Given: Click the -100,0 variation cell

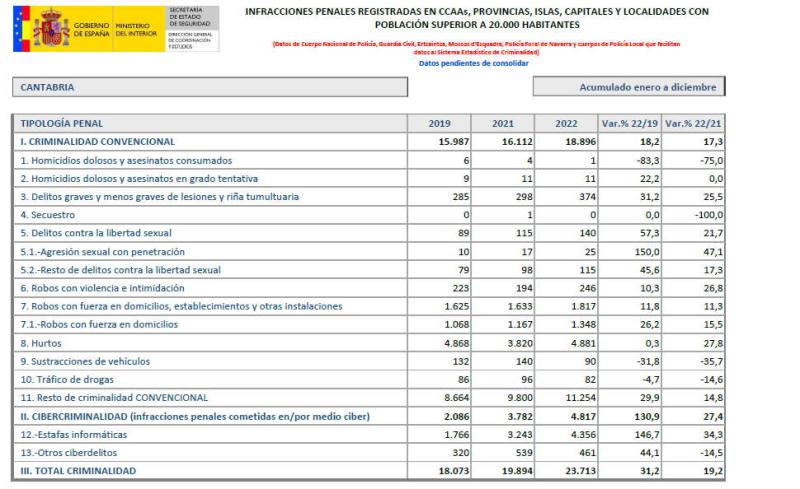Looking at the screenshot, I should pos(693,215).
